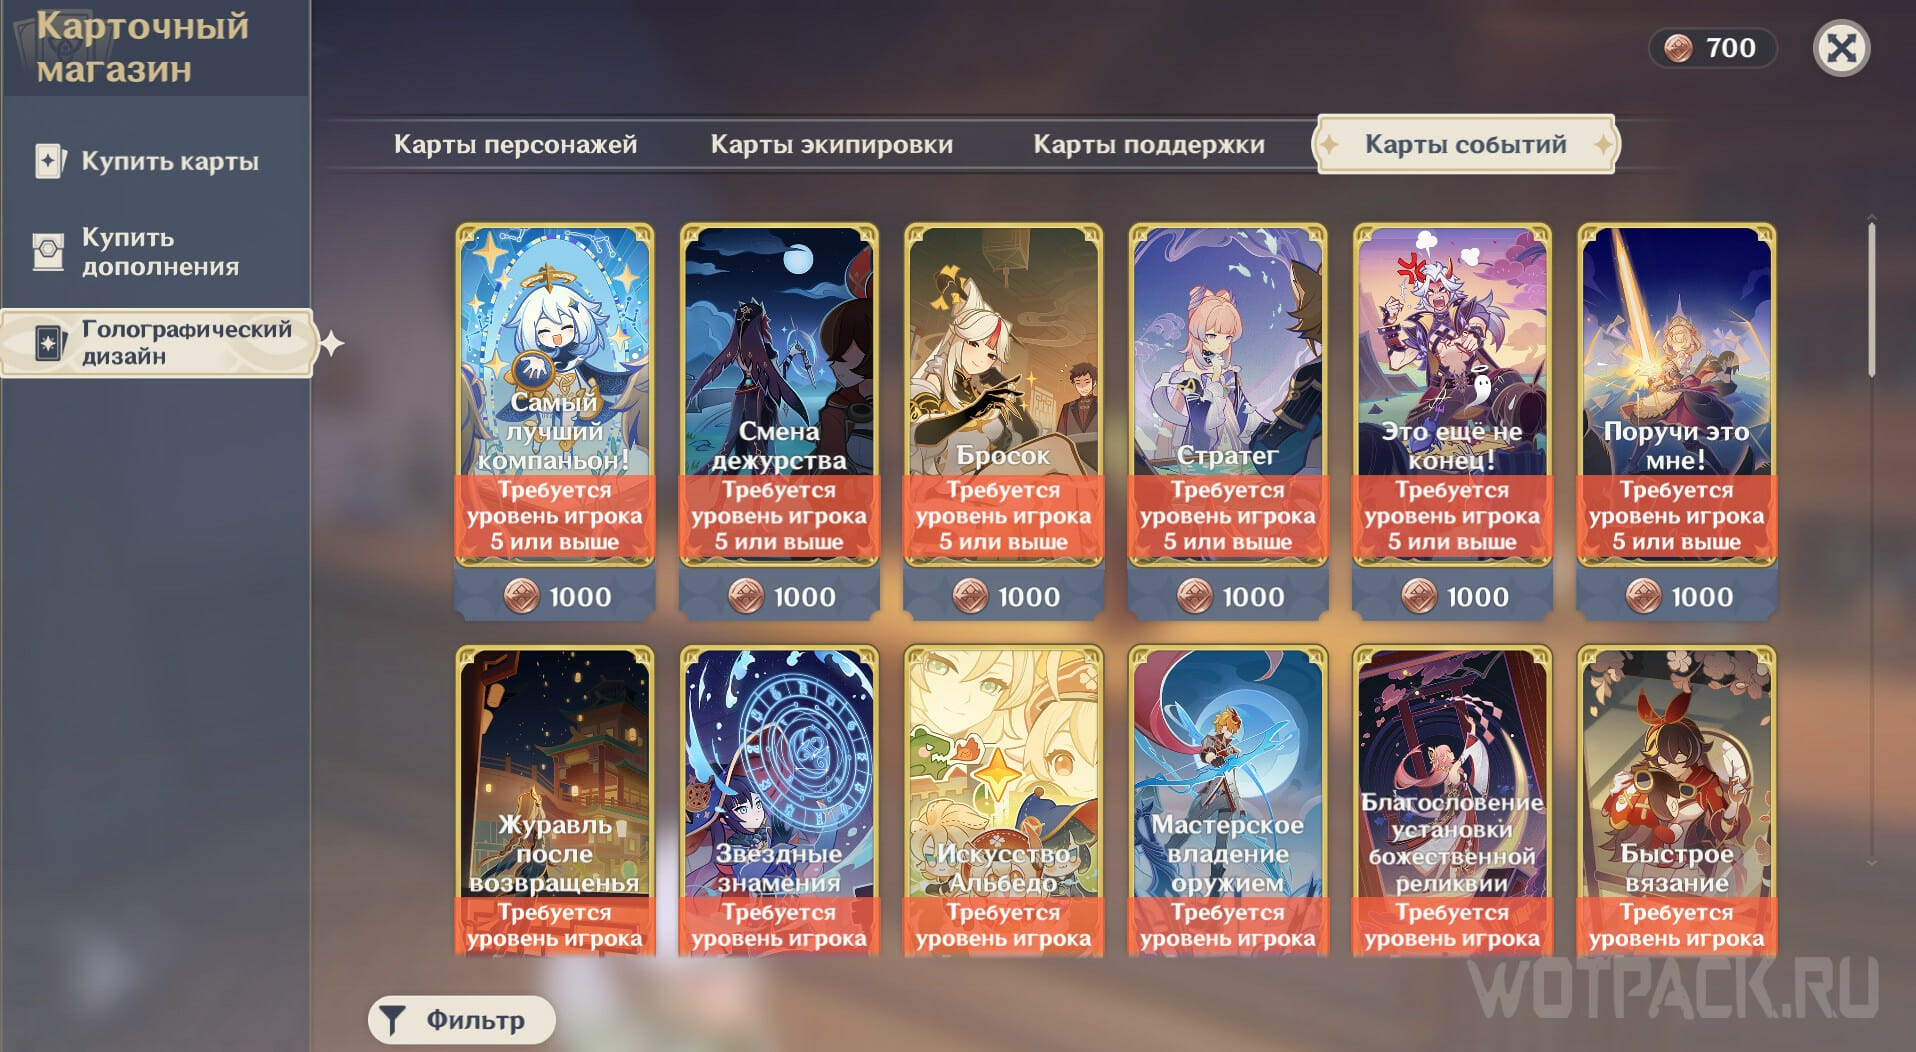Close the card shop with X button
The image size is (1916, 1052).
pyautogui.click(x=1841, y=48)
